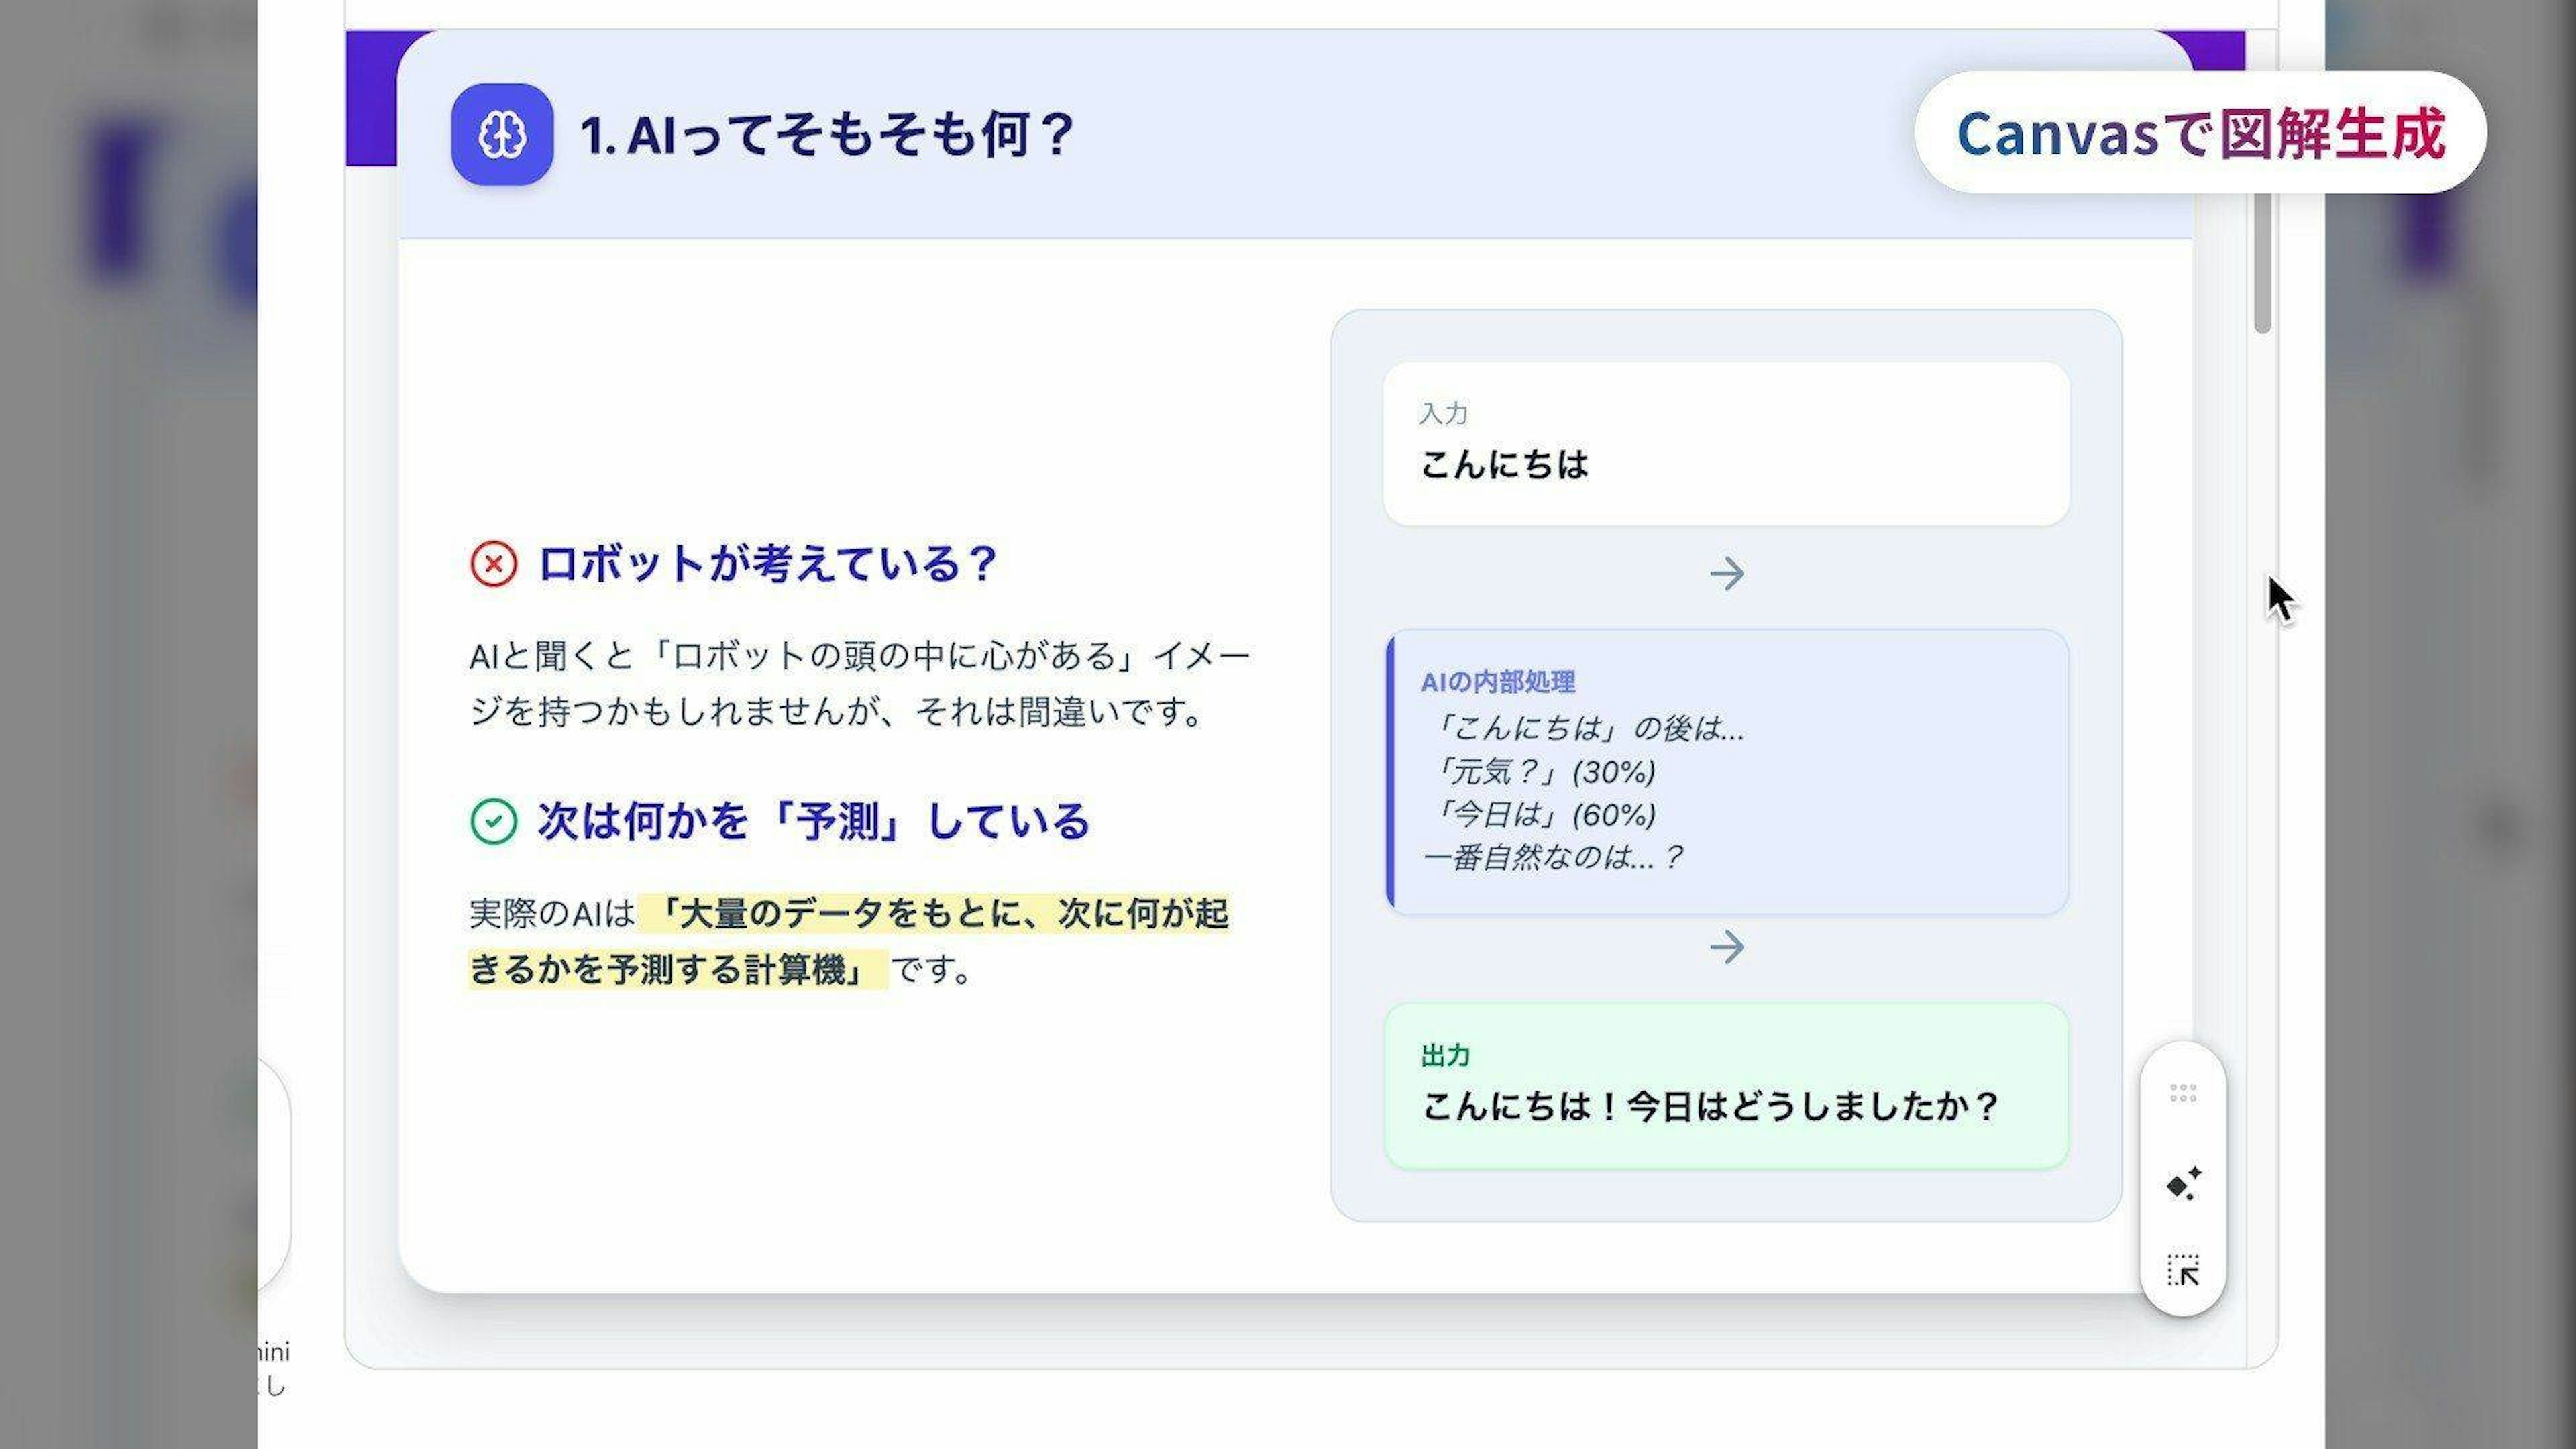The height and width of the screenshot is (1449, 2576).
Task: Click the green checkmark circle icon
Action: point(493,822)
